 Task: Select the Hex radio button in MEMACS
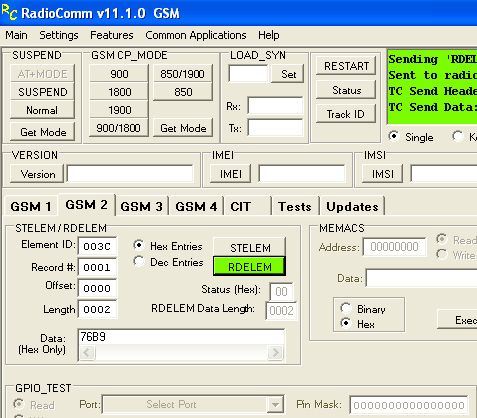coord(346,323)
